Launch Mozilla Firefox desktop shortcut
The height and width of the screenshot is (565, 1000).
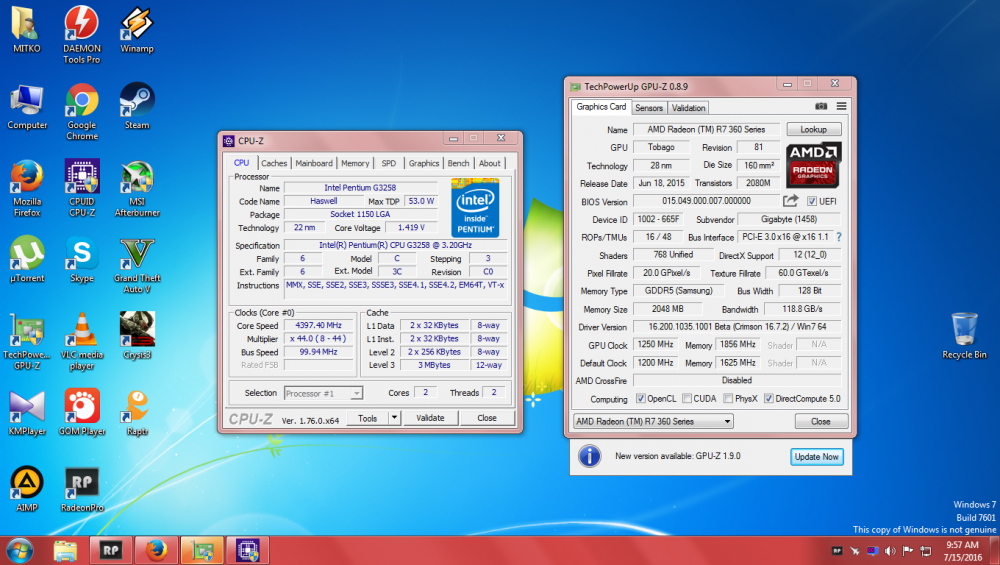click(27, 188)
